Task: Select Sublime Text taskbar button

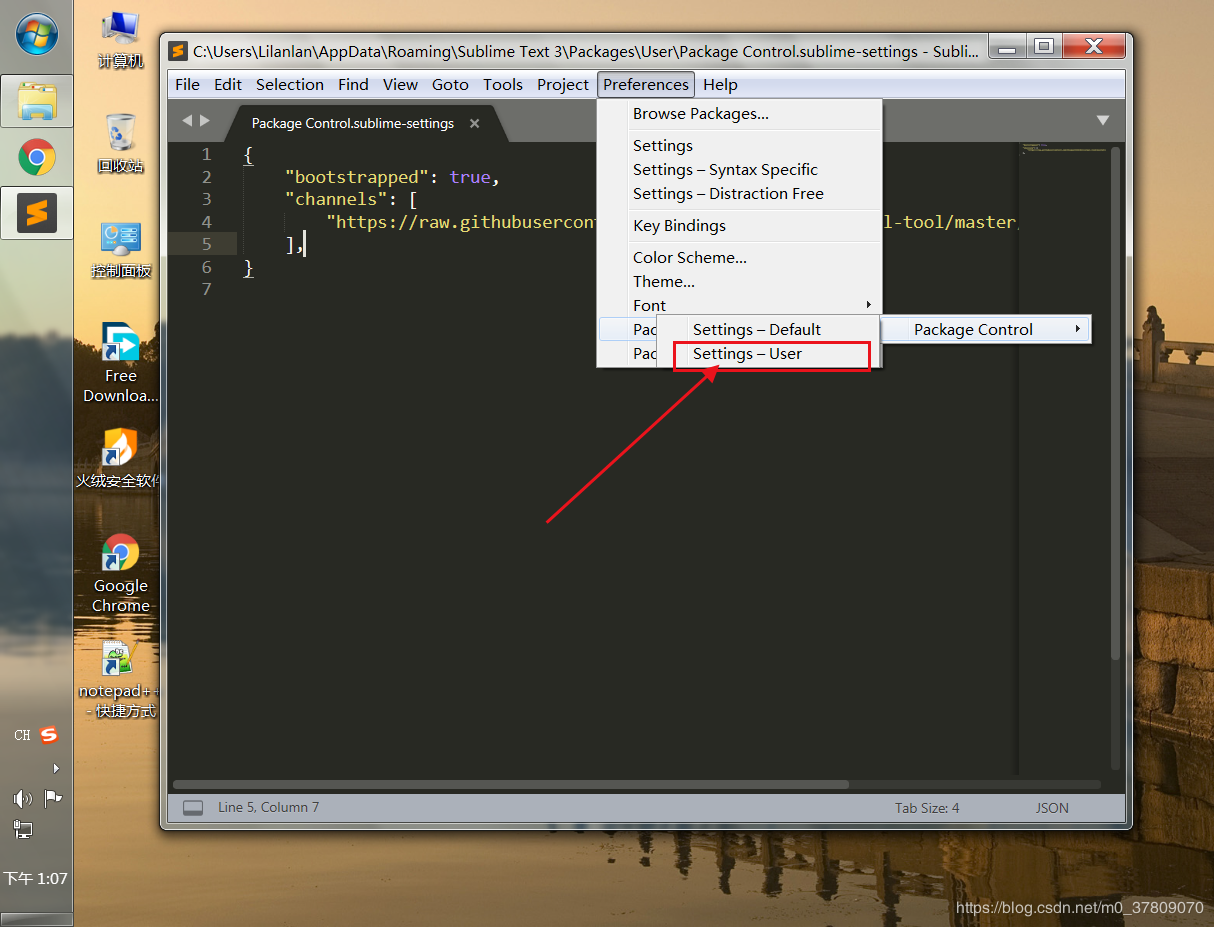Action: click(37, 213)
